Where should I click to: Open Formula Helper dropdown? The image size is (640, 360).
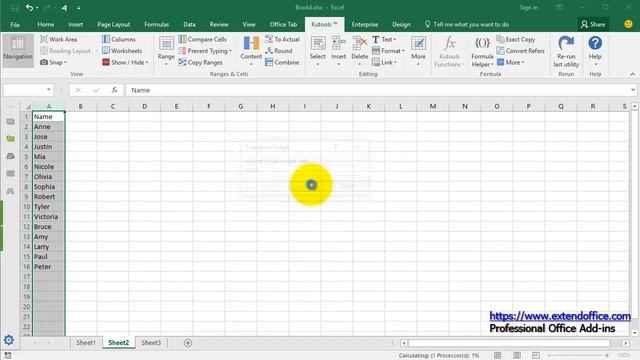pos(482,51)
